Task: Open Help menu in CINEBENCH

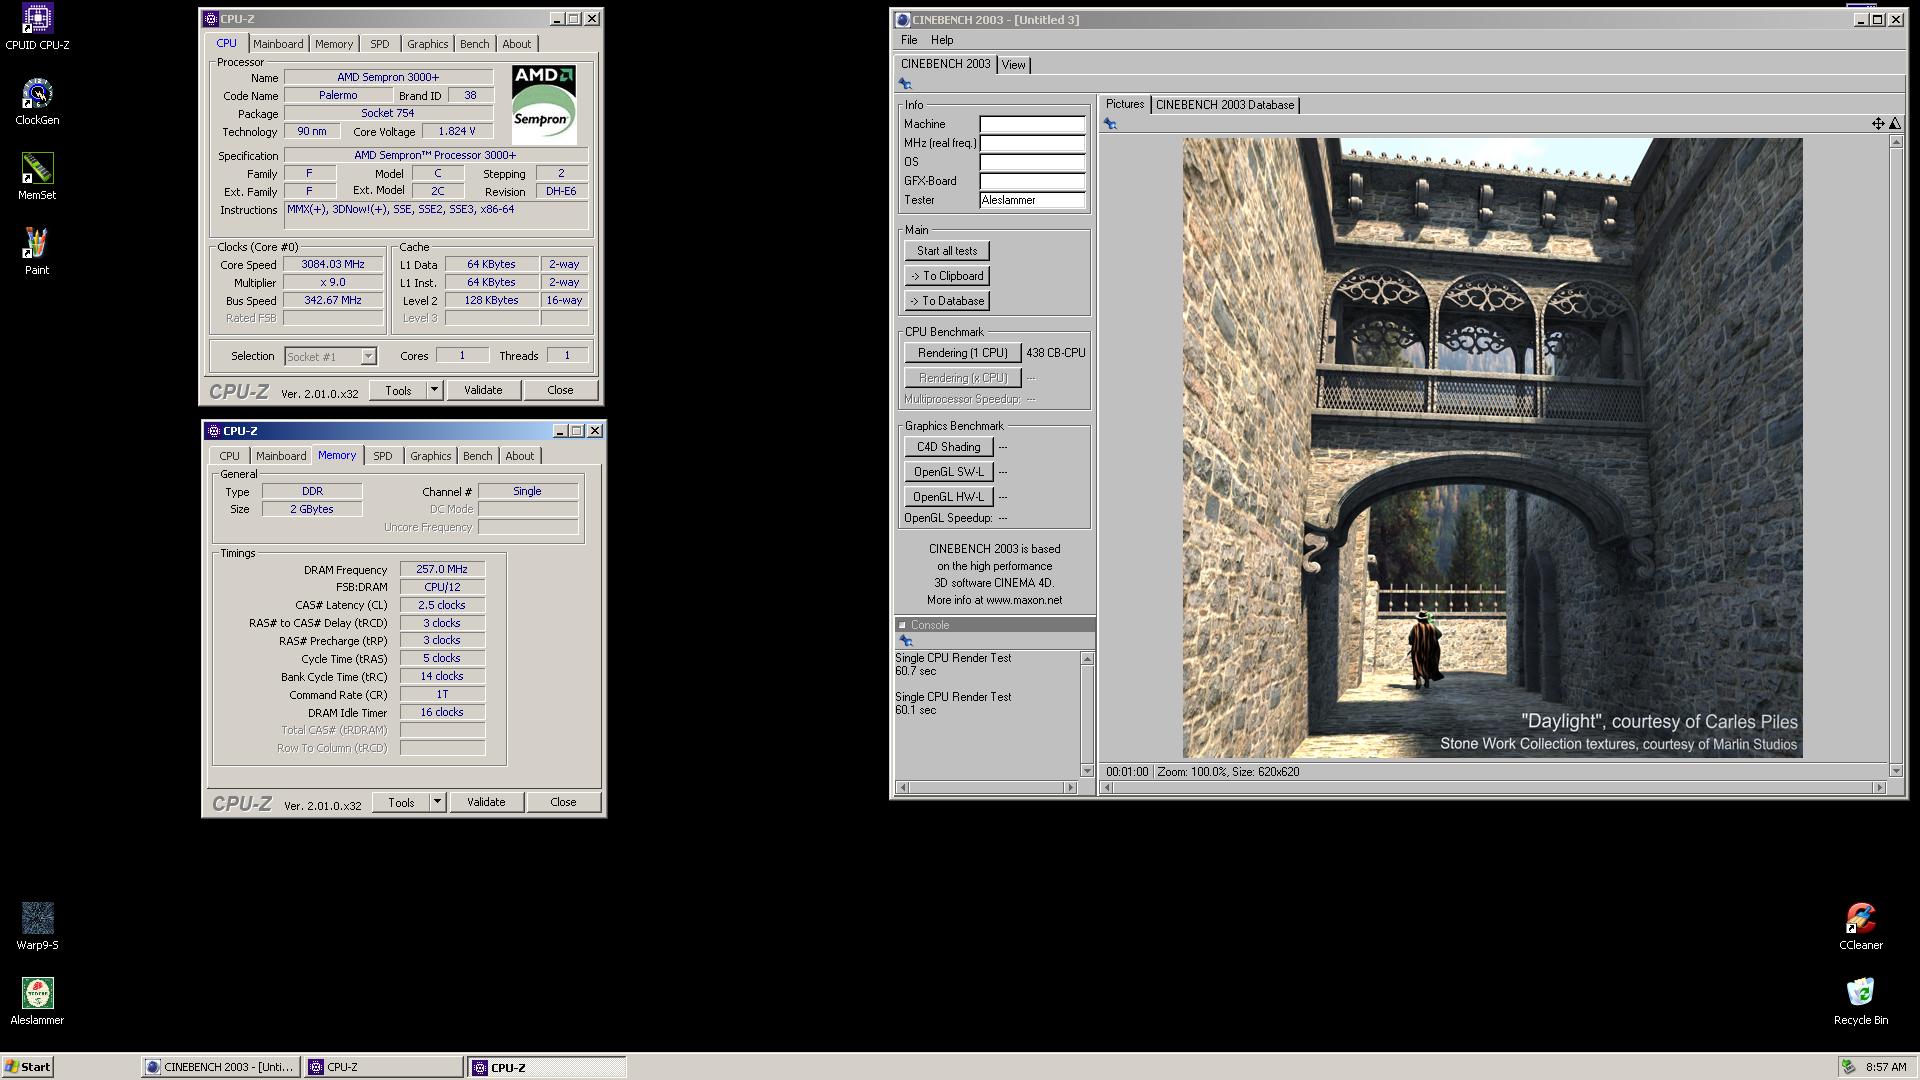Action: tap(942, 40)
